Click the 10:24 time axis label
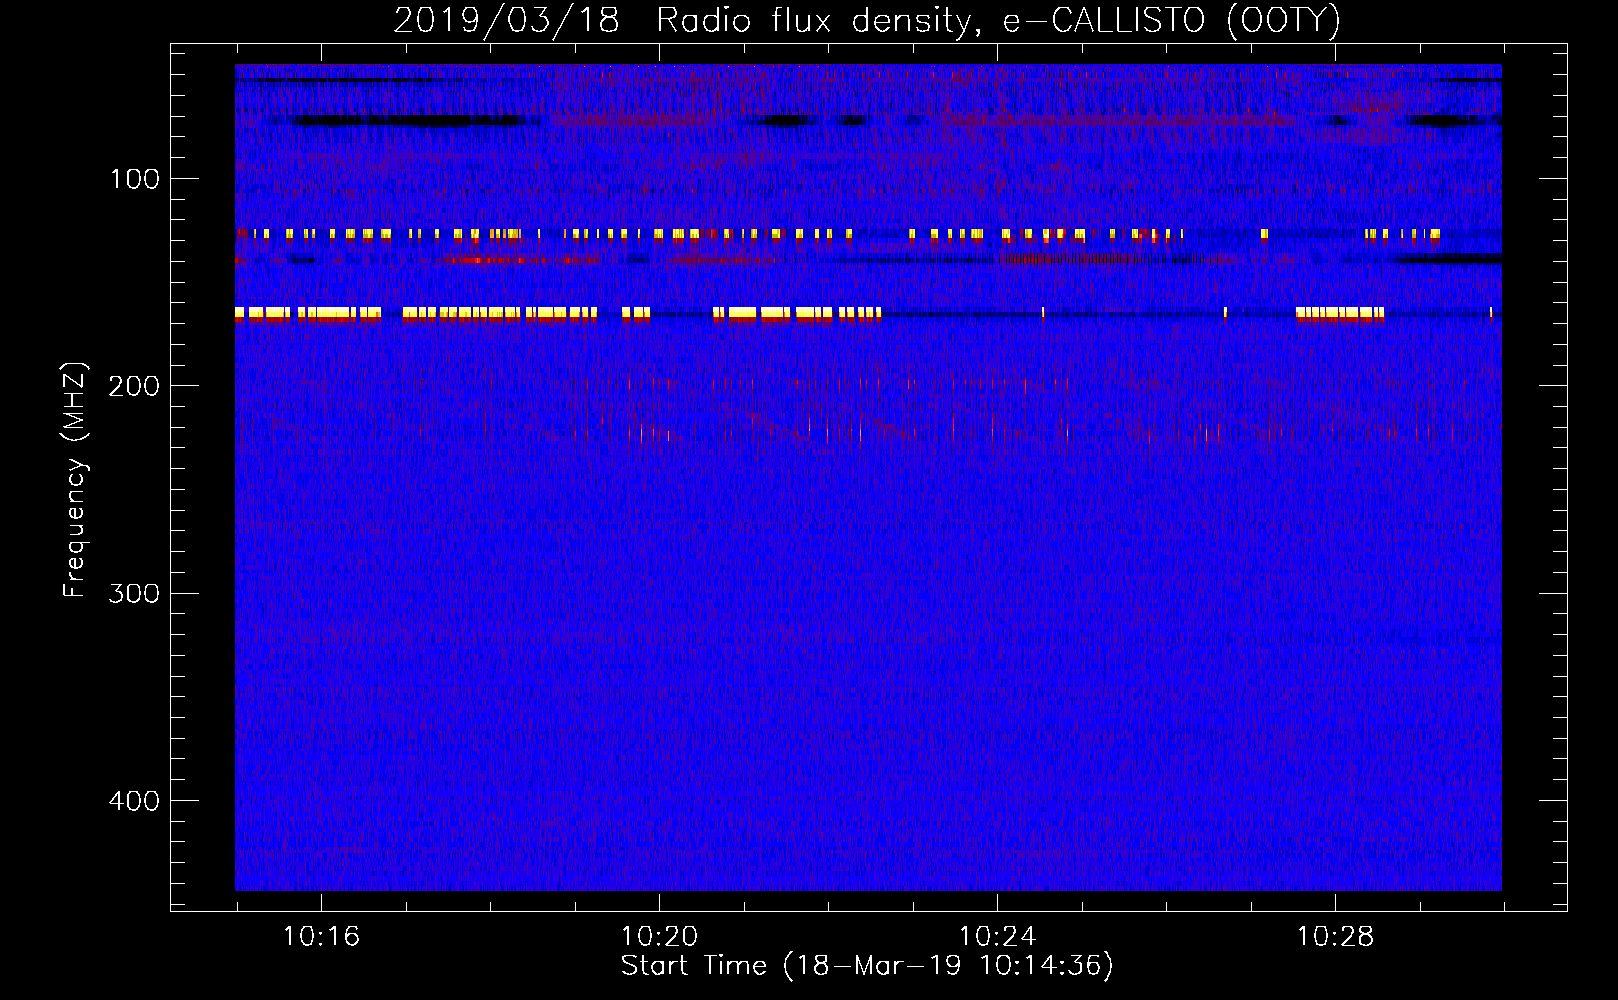Viewport: 1618px width, 1000px height. point(997,937)
